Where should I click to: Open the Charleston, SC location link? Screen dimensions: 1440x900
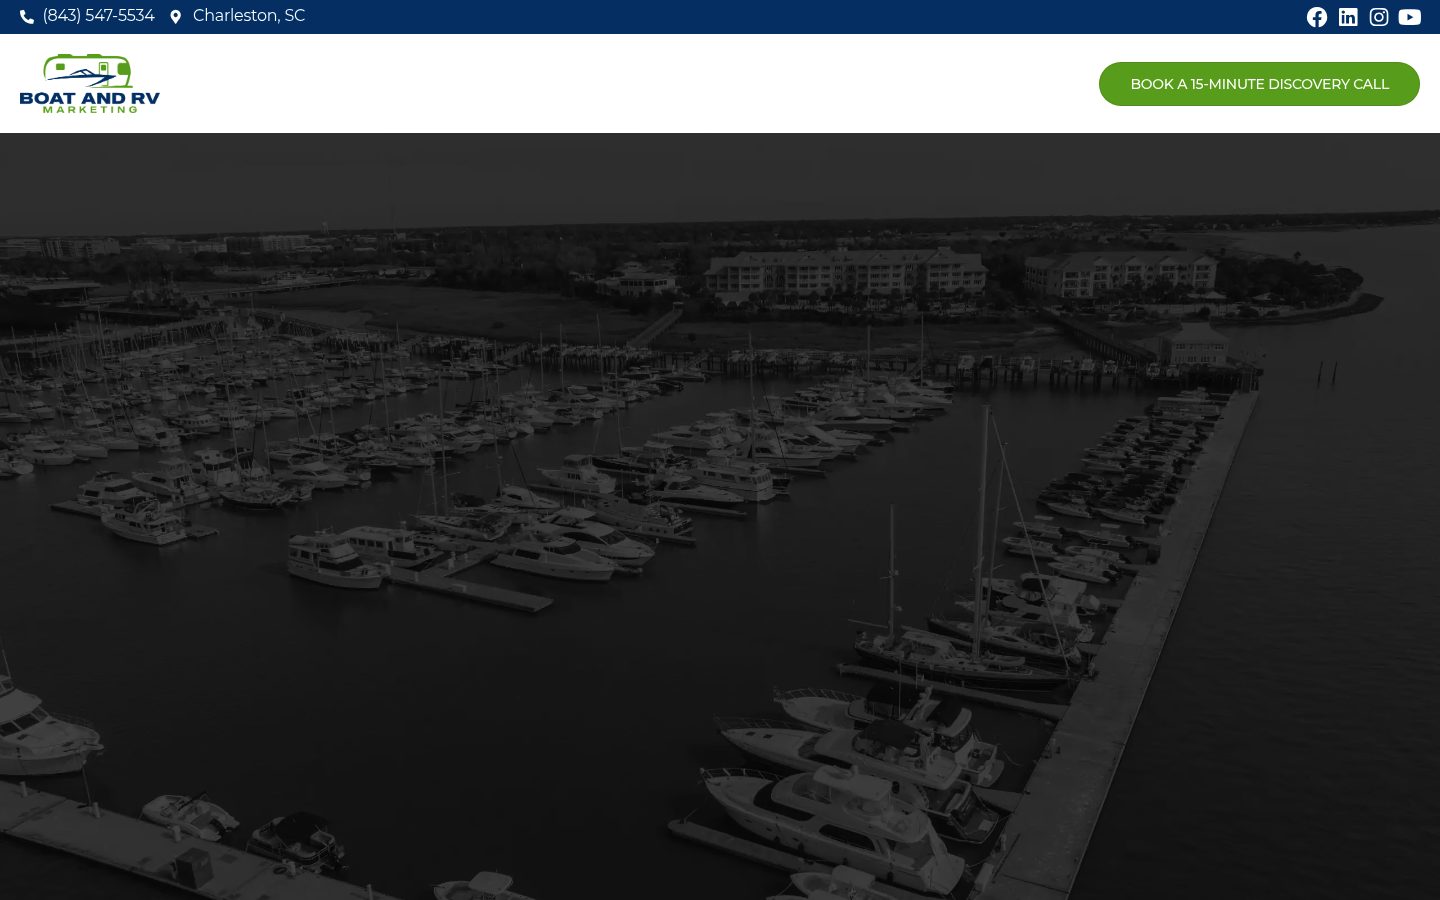(x=249, y=16)
